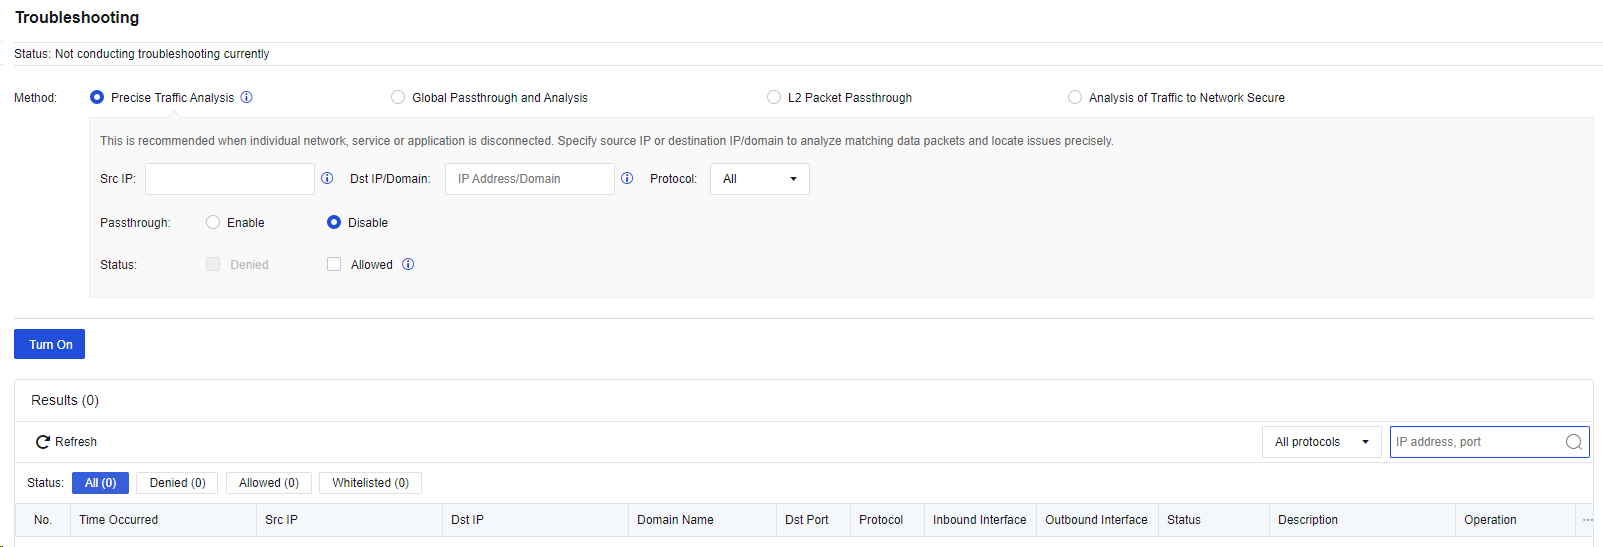Click info icon beside Dst IP/Domain field
The image size is (1603, 547).
[x=627, y=178]
